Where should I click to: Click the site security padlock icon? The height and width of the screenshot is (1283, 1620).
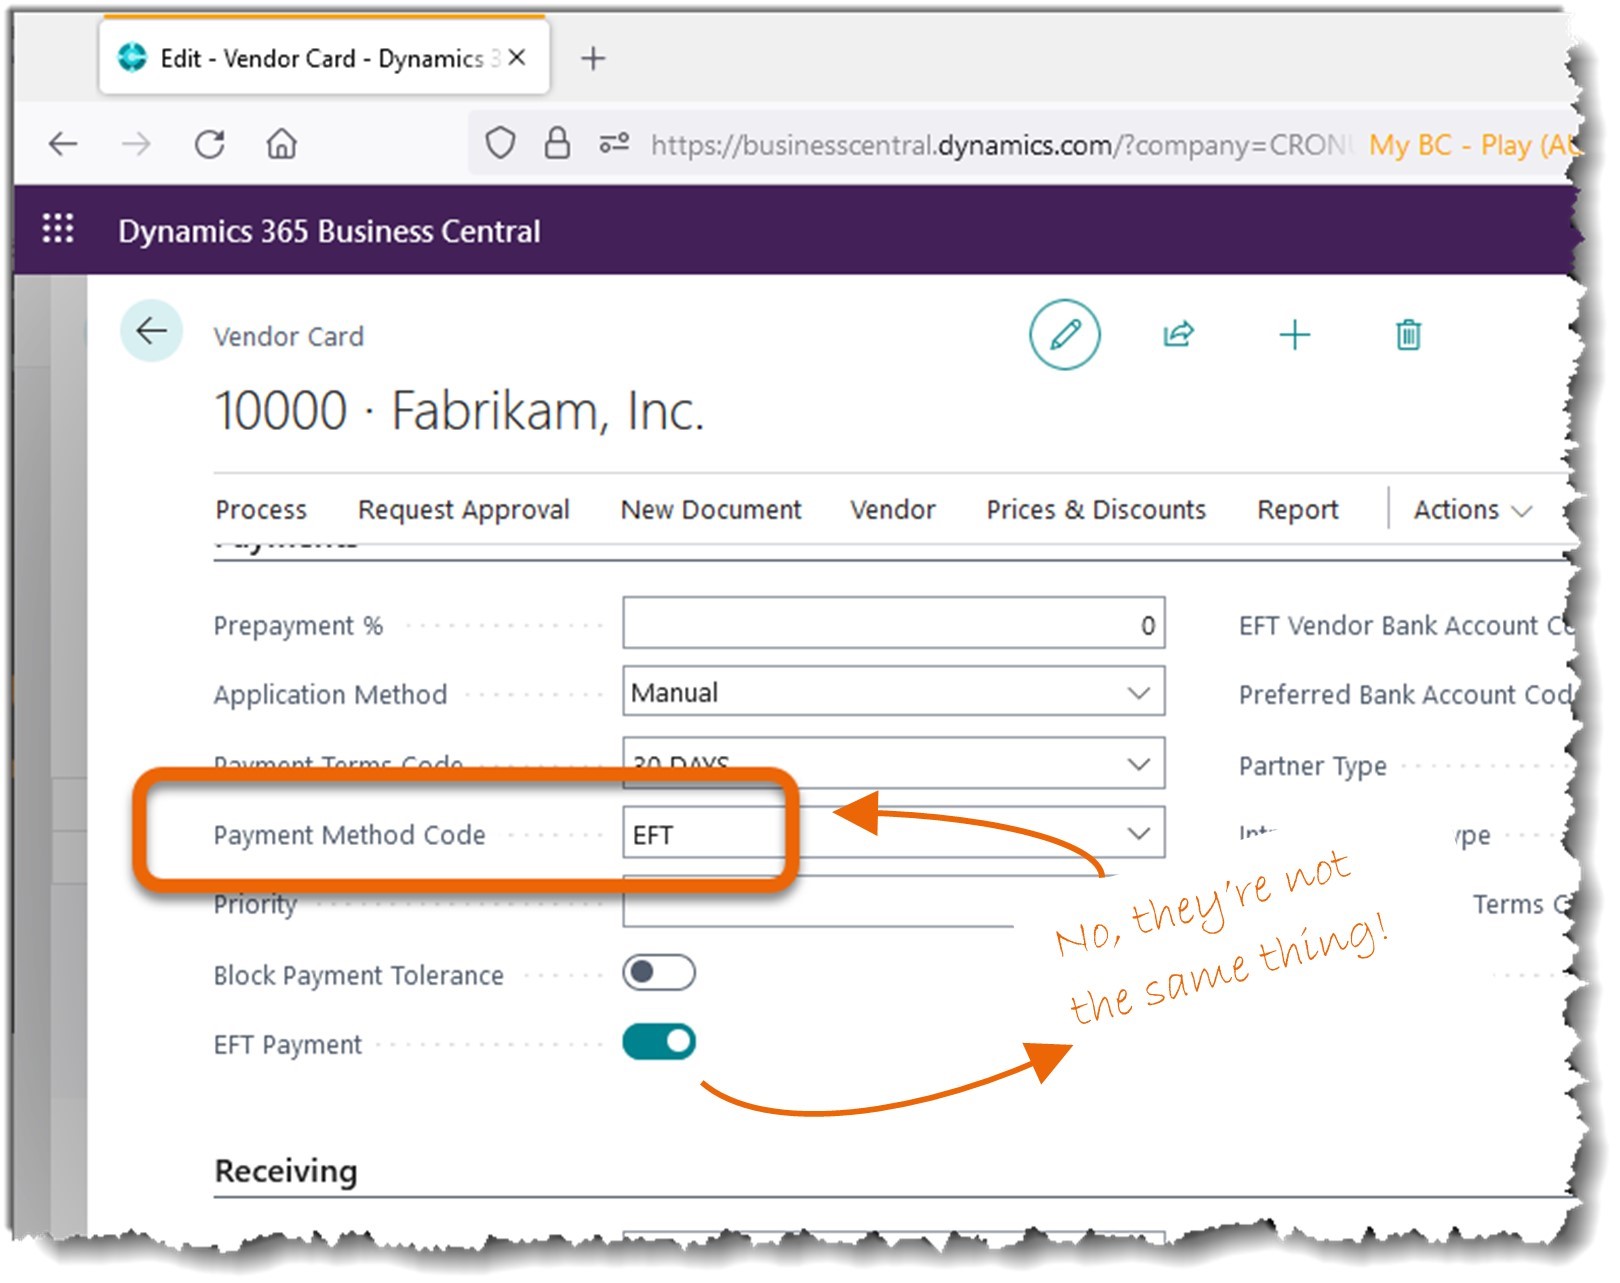point(557,144)
